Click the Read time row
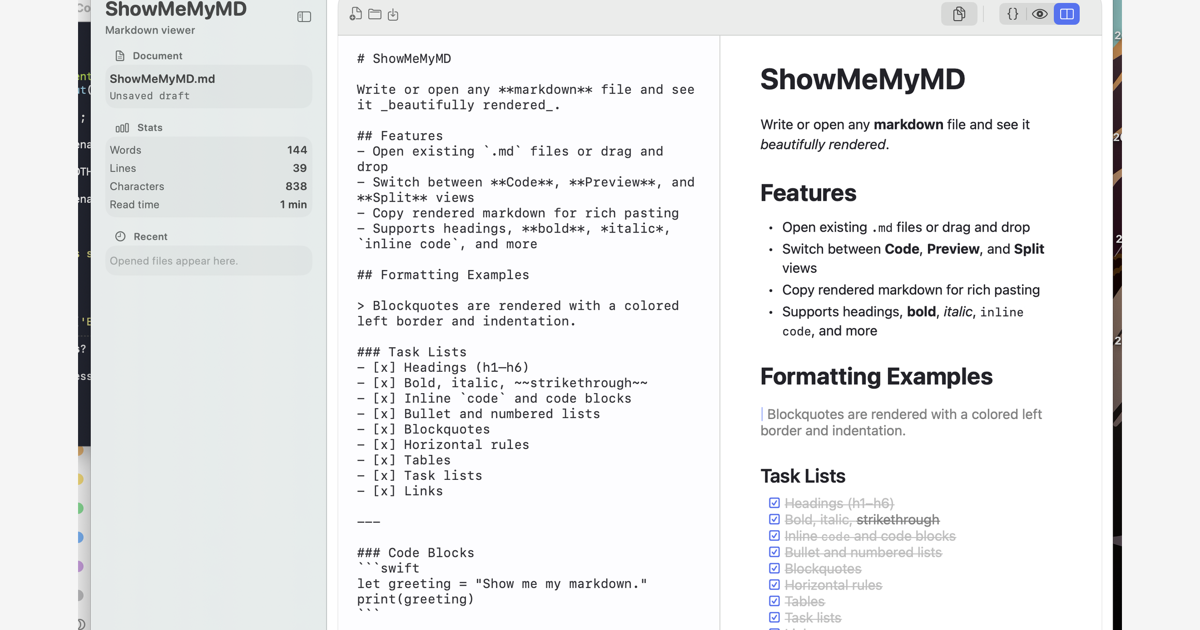 [x=208, y=204]
